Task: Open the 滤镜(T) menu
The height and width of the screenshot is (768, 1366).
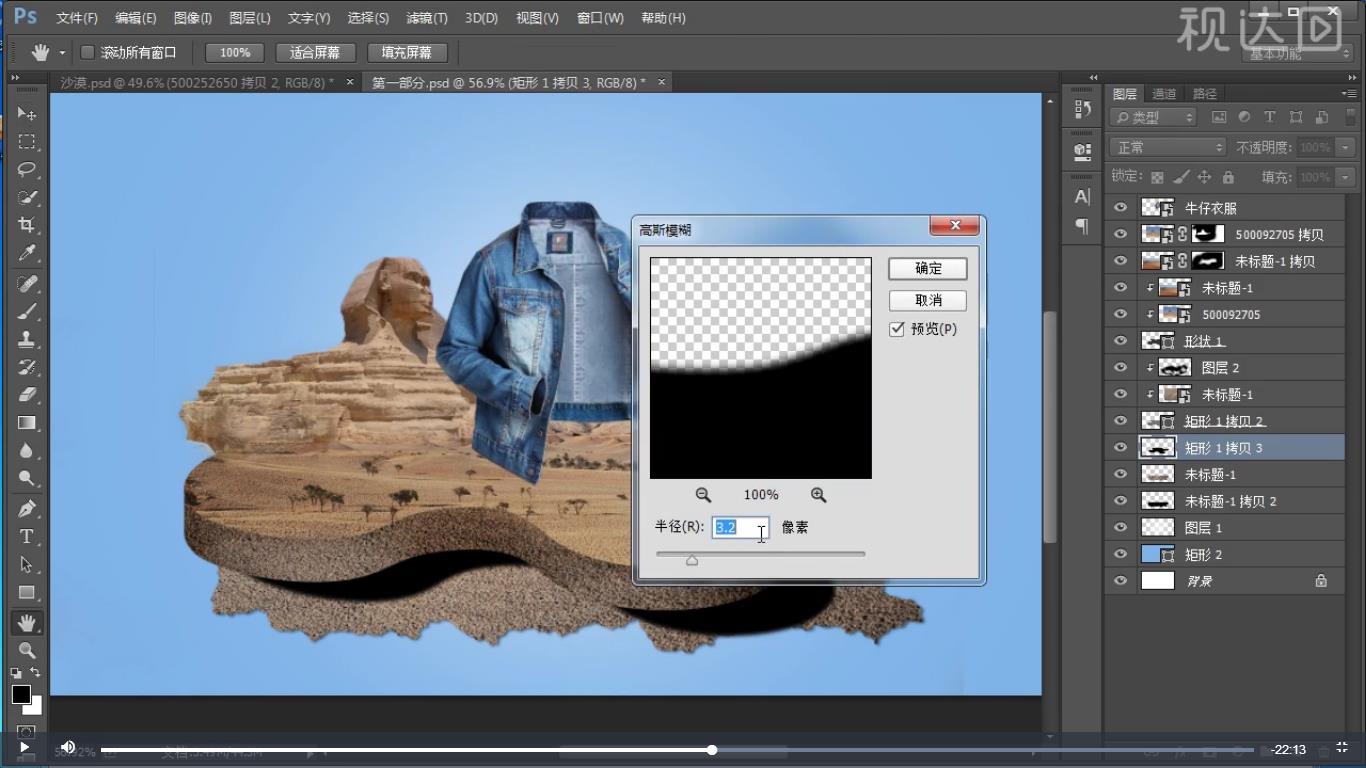Action: (427, 18)
